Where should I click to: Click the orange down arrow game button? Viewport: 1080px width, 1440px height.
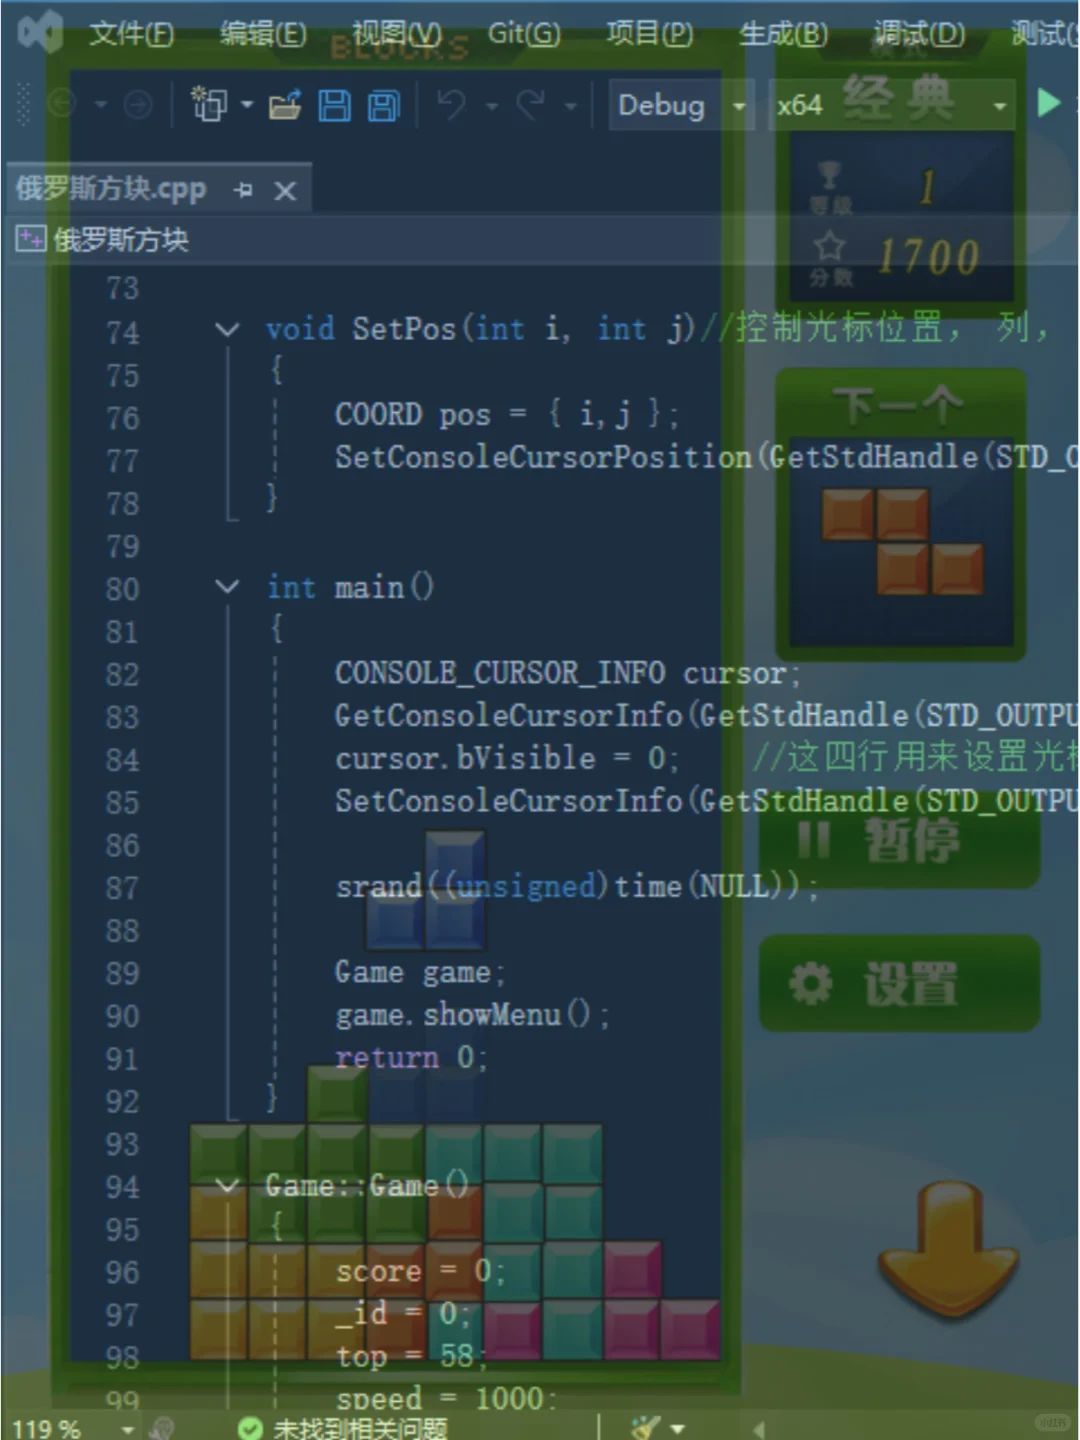click(x=948, y=1250)
